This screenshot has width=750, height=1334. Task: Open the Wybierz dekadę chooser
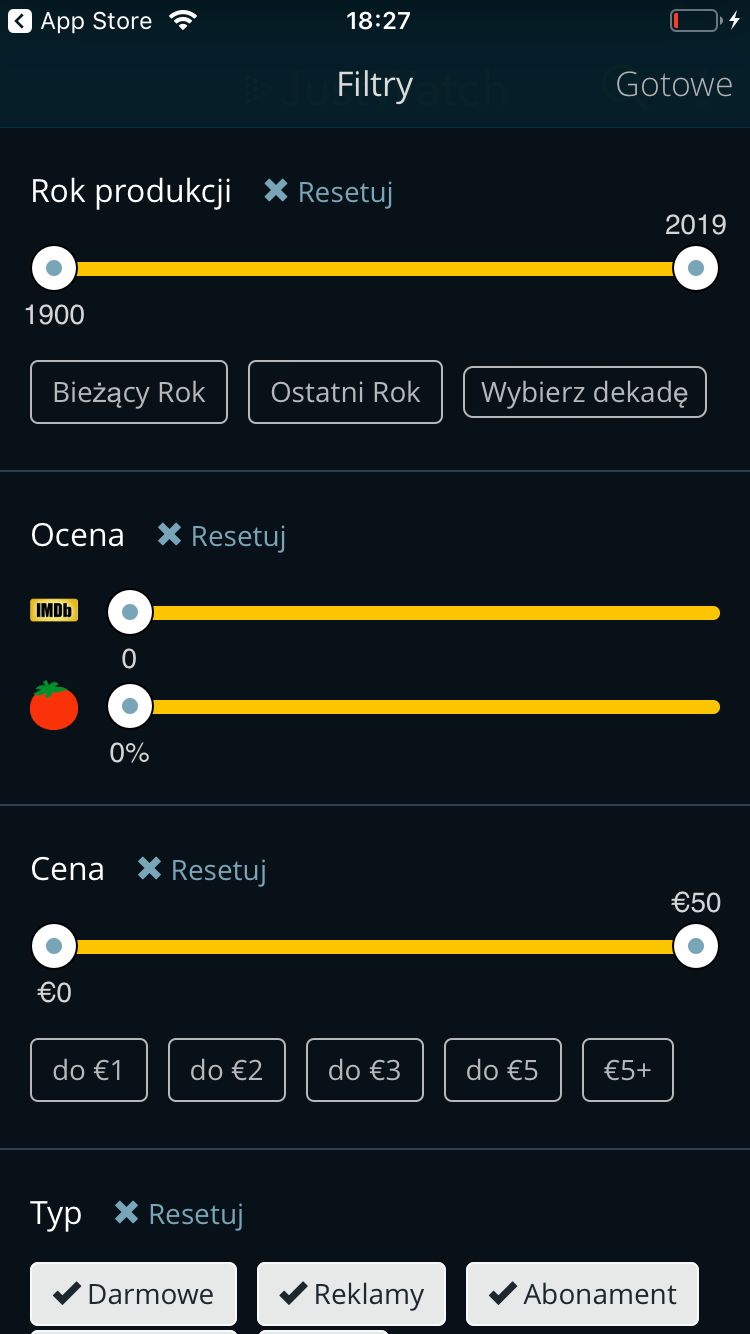pyautogui.click(x=585, y=392)
